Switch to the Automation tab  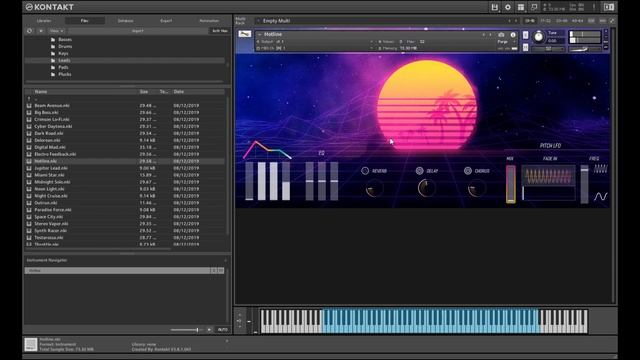[209, 21]
